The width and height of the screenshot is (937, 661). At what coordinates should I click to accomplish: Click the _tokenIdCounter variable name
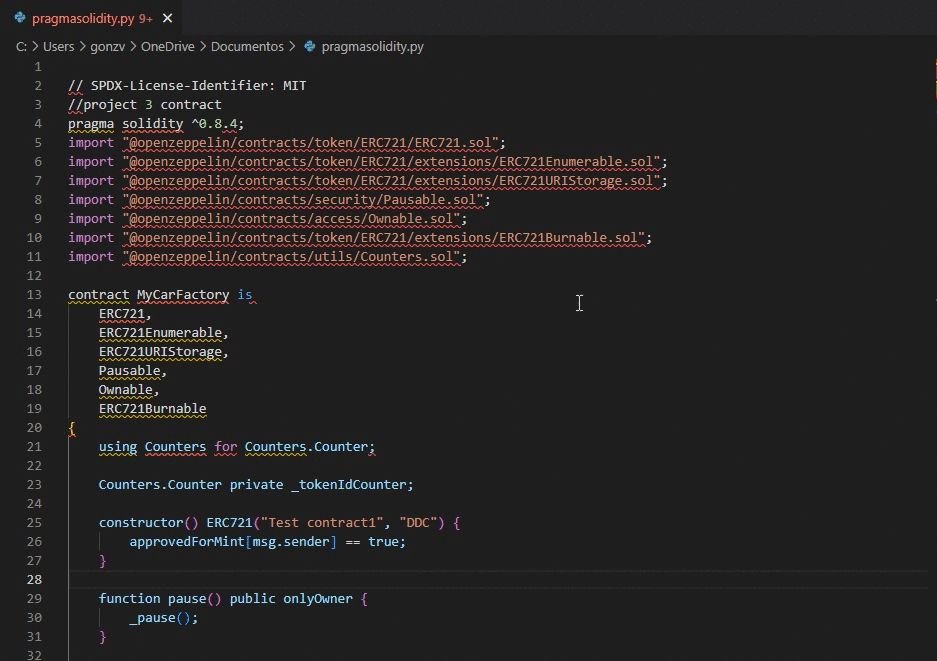(349, 485)
